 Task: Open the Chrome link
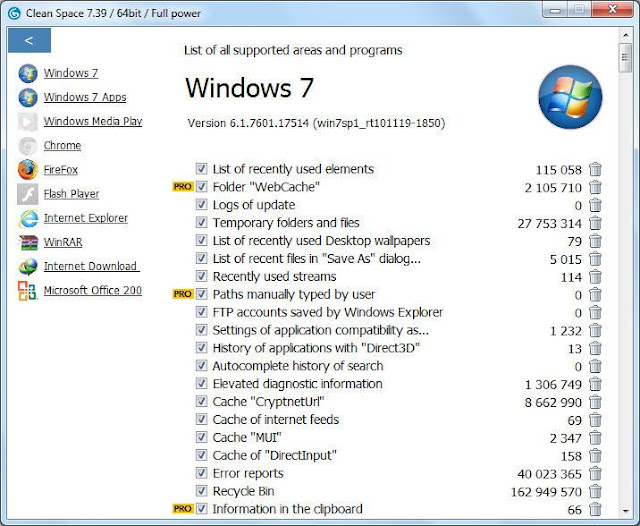tap(62, 145)
